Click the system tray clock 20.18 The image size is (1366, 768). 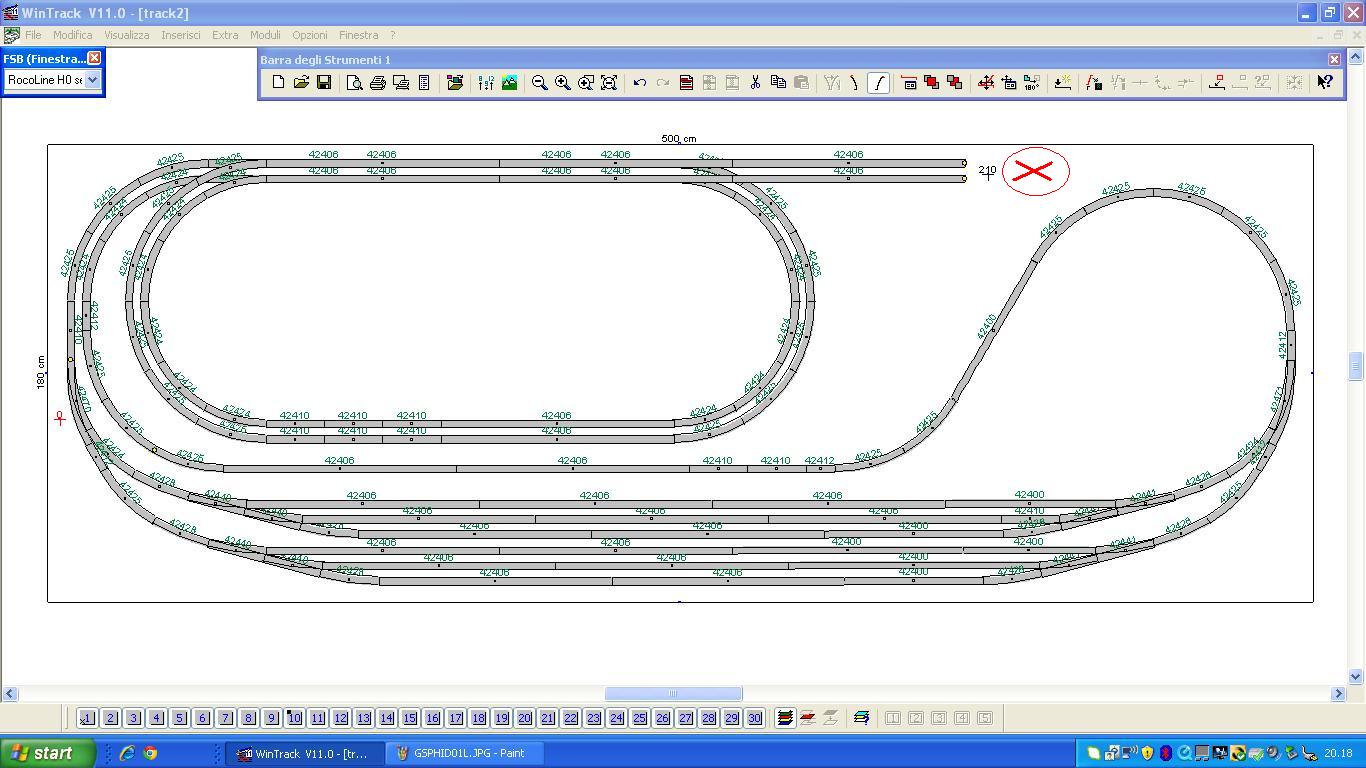[x=1338, y=753]
